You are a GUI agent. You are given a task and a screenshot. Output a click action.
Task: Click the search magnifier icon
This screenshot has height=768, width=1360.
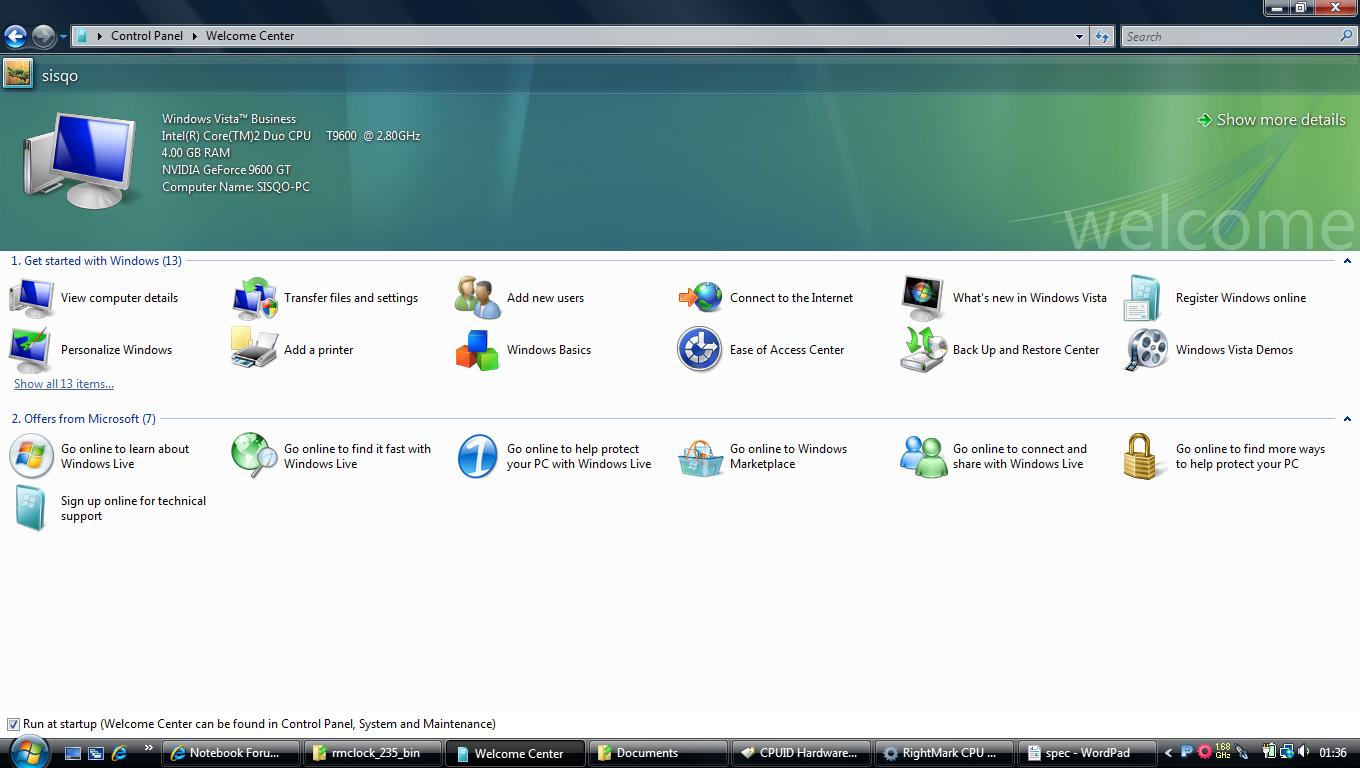coord(1346,36)
